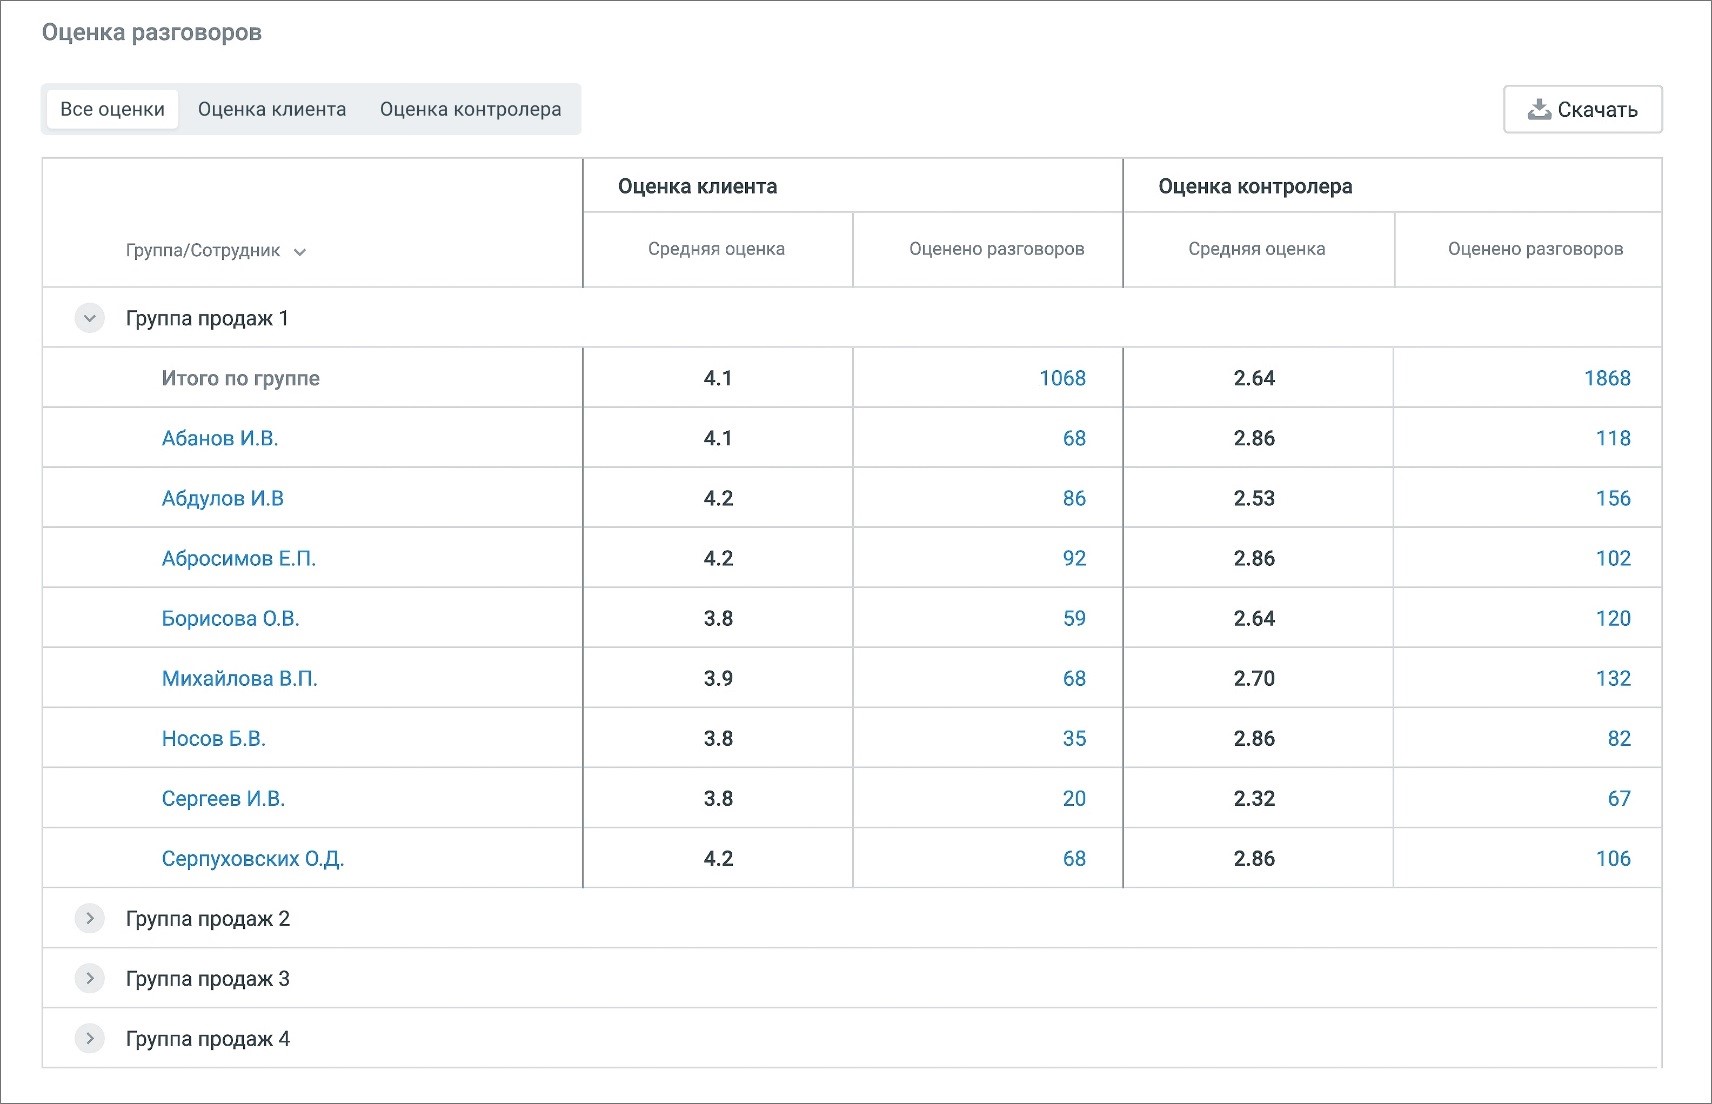Open Серпуховских О.Д. employee link
This screenshot has width=1712, height=1104.
[x=253, y=858]
